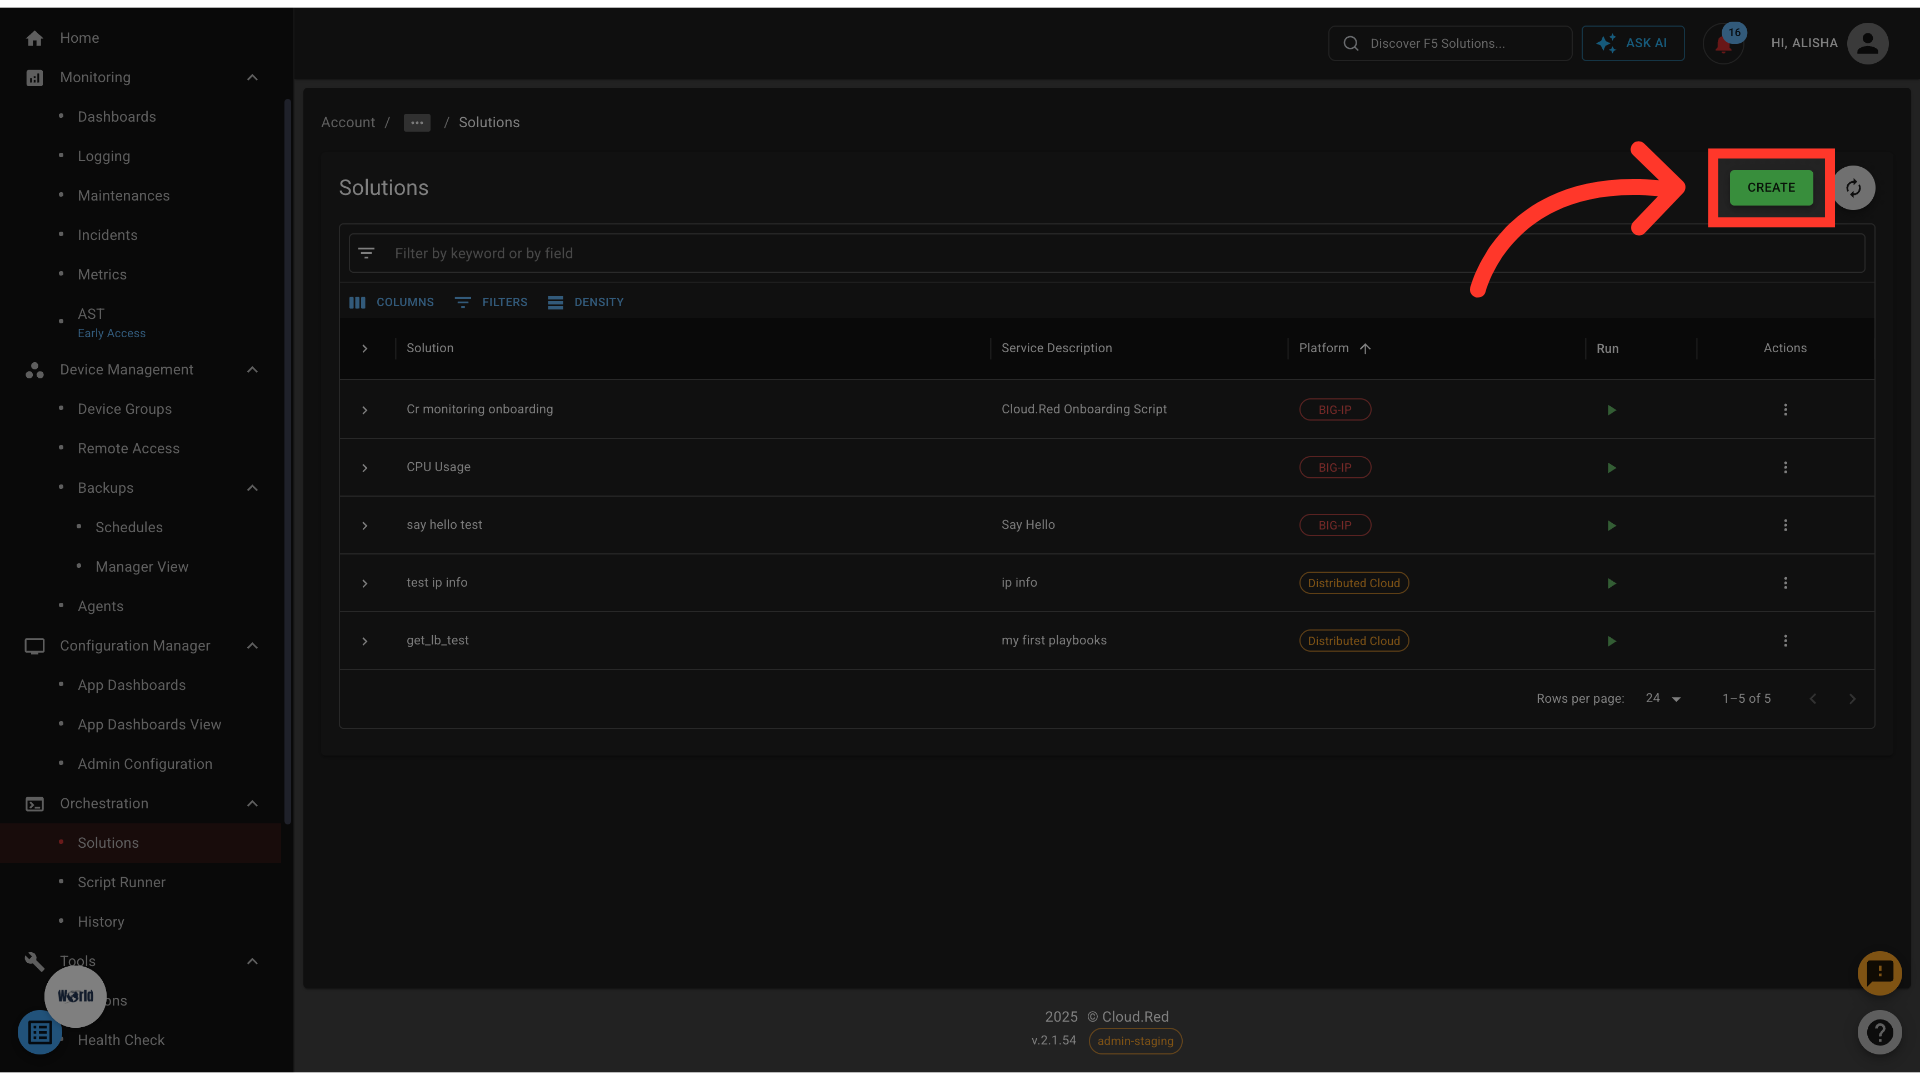Collapse the Monitoring sidebar section
The width and height of the screenshot is (1920, 1080).
pos(252,78)
